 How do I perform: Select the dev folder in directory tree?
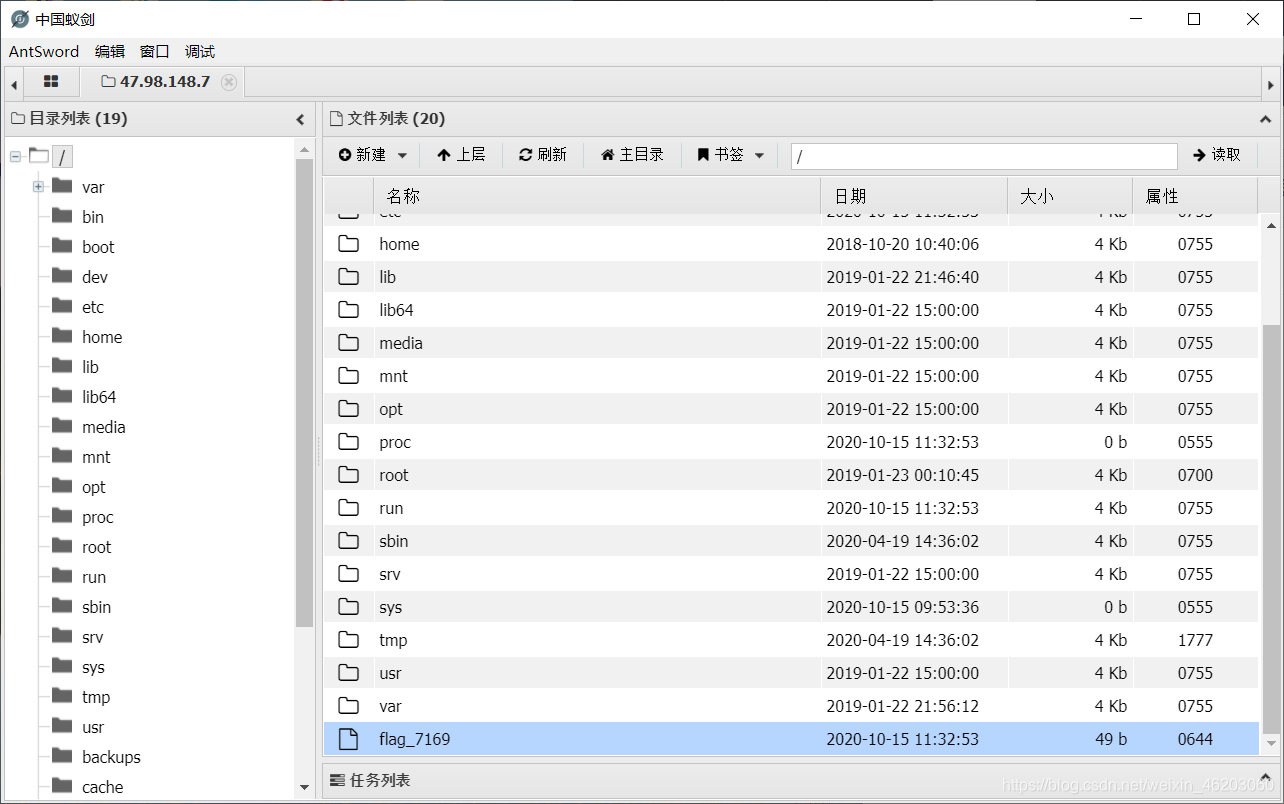(x=95, y=277)
